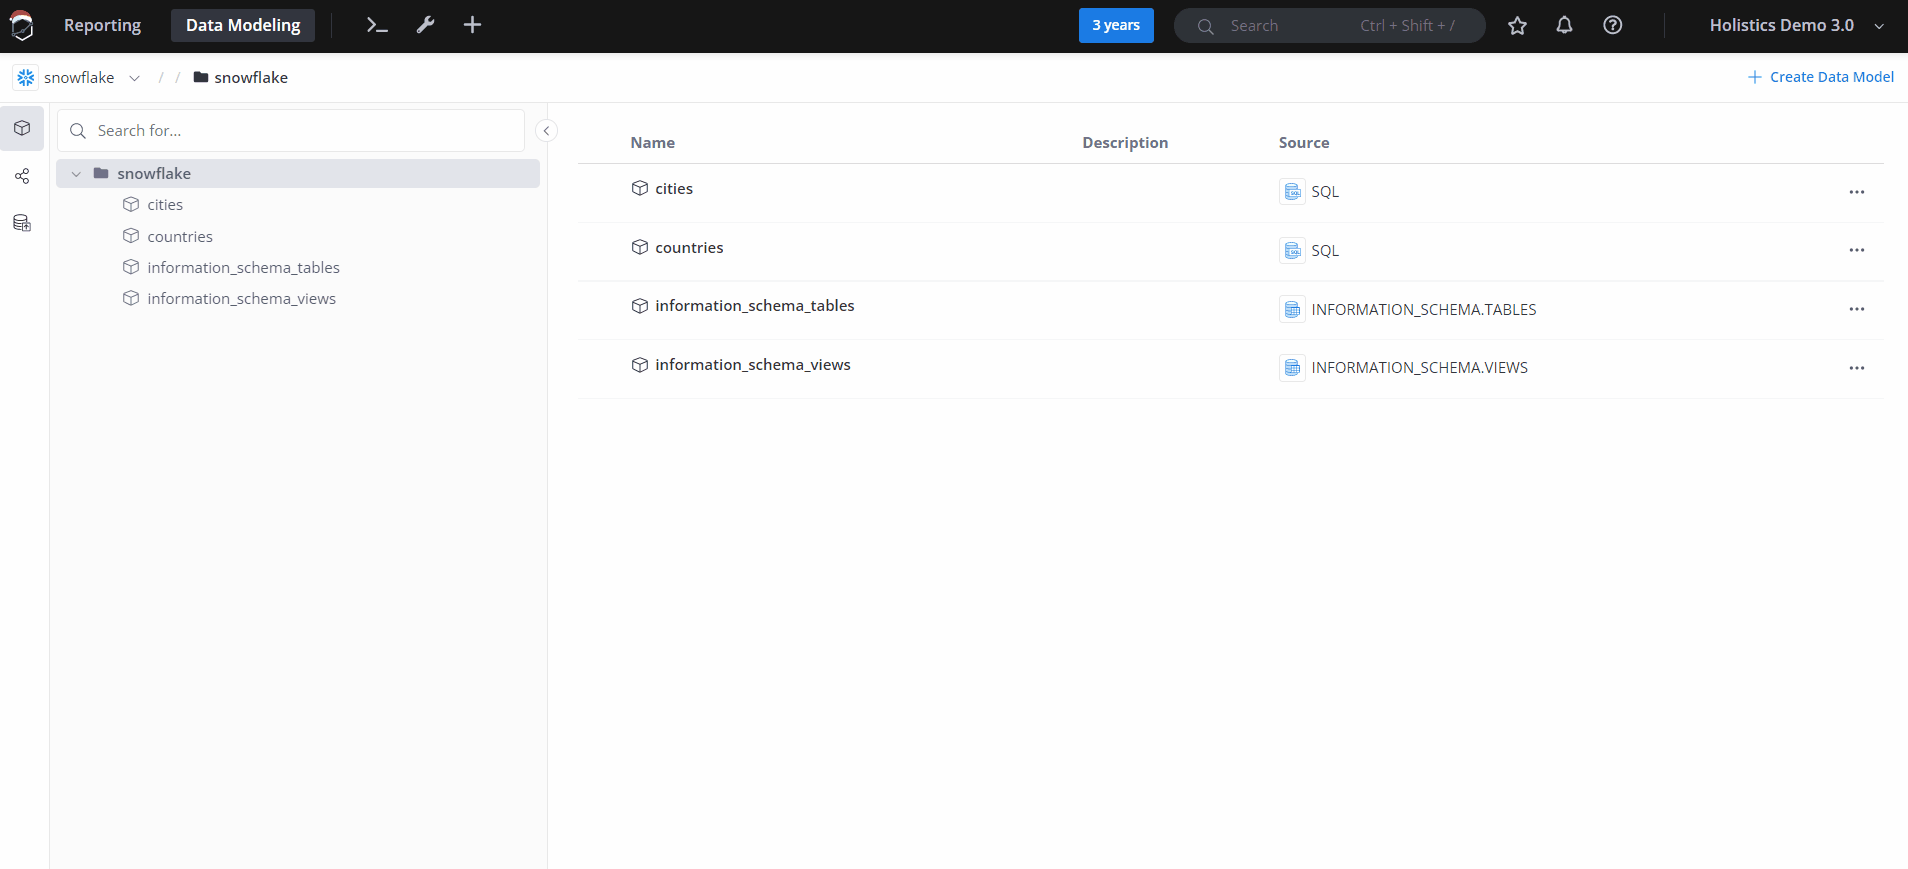
Task: Click the Name column header
Action: (x=652, y=143)
